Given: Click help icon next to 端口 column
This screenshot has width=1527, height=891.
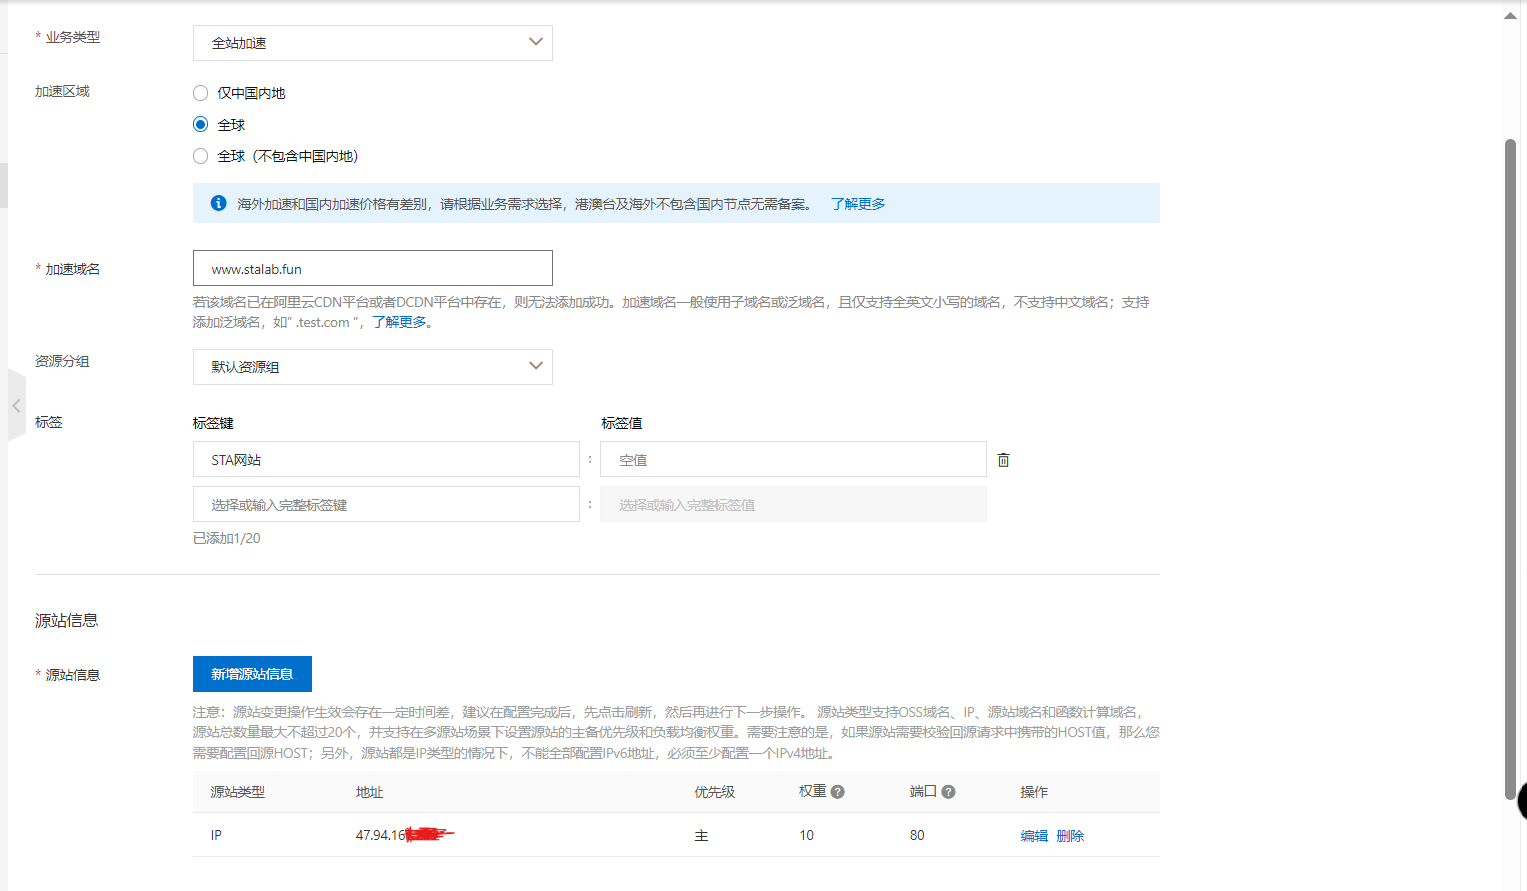Looking at the screenshot, I should click(x=948, y=792).
